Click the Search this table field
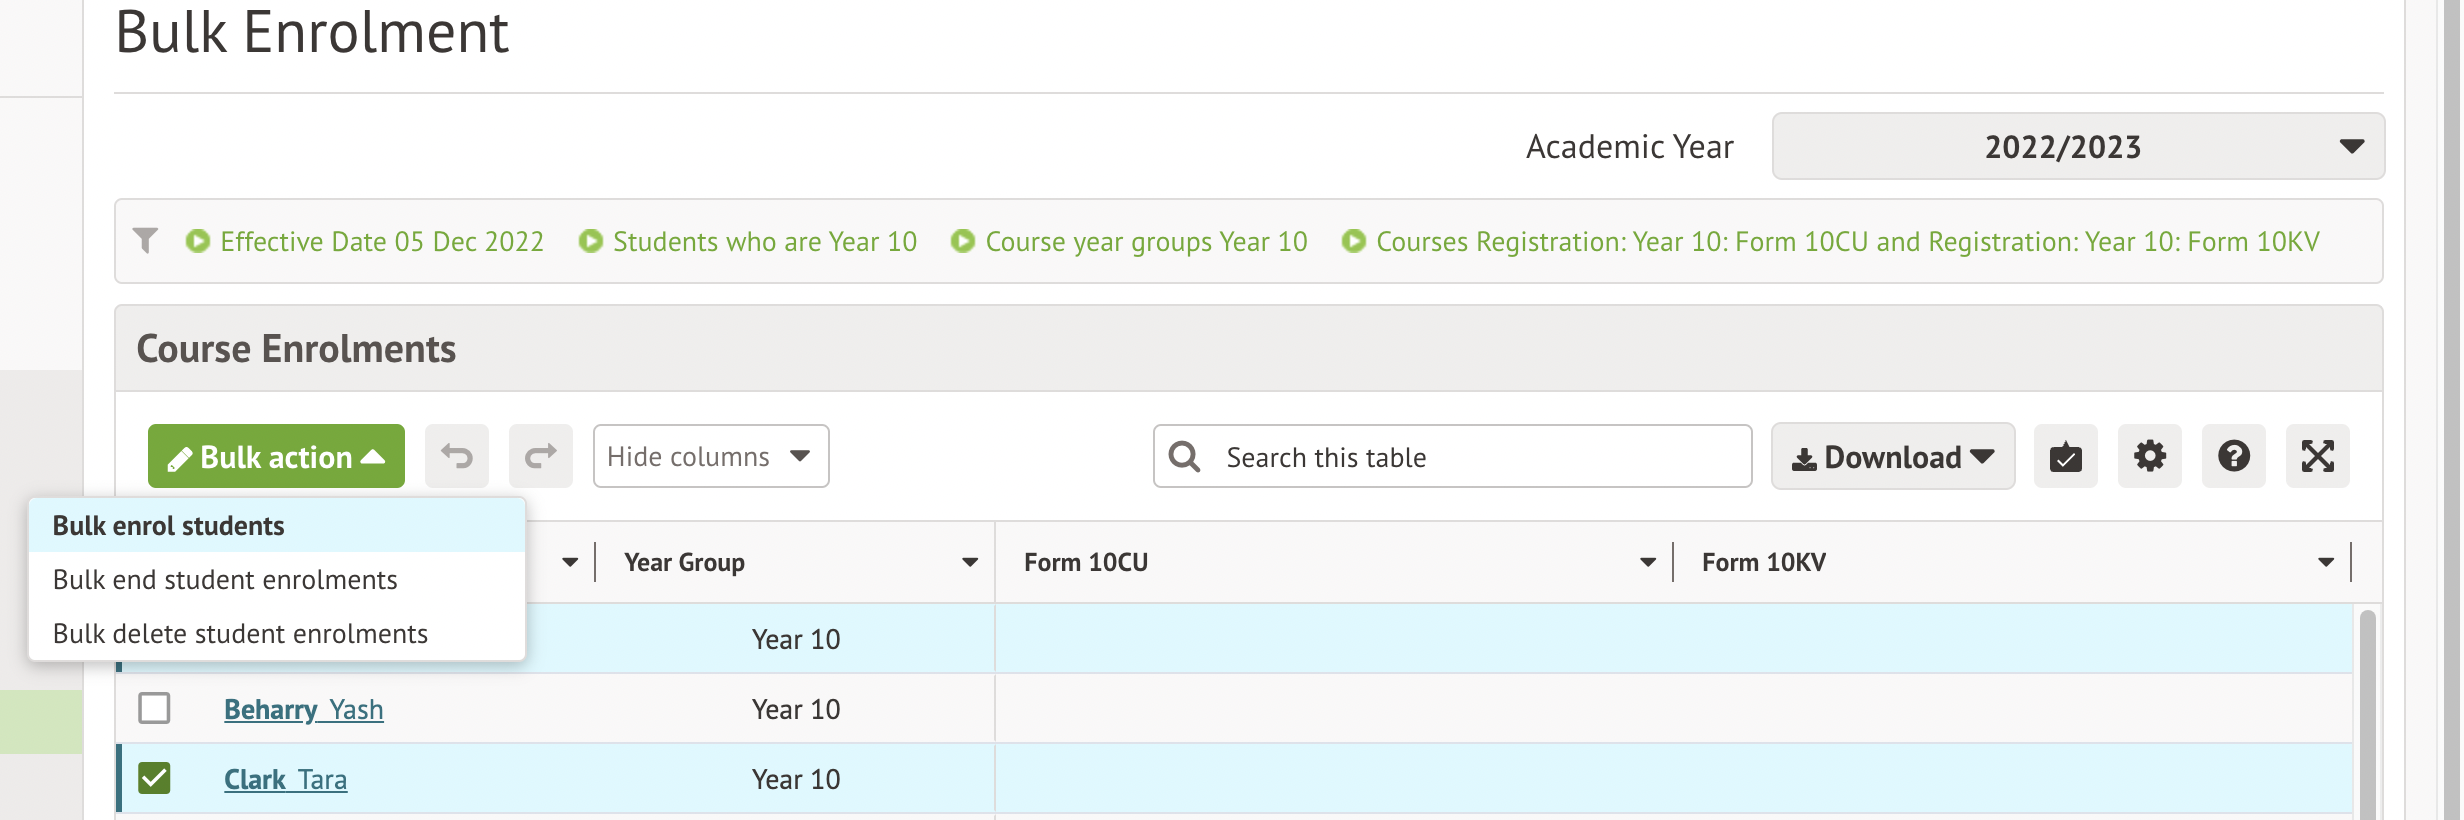2464x820 pixels. [x=1480, y=457]
